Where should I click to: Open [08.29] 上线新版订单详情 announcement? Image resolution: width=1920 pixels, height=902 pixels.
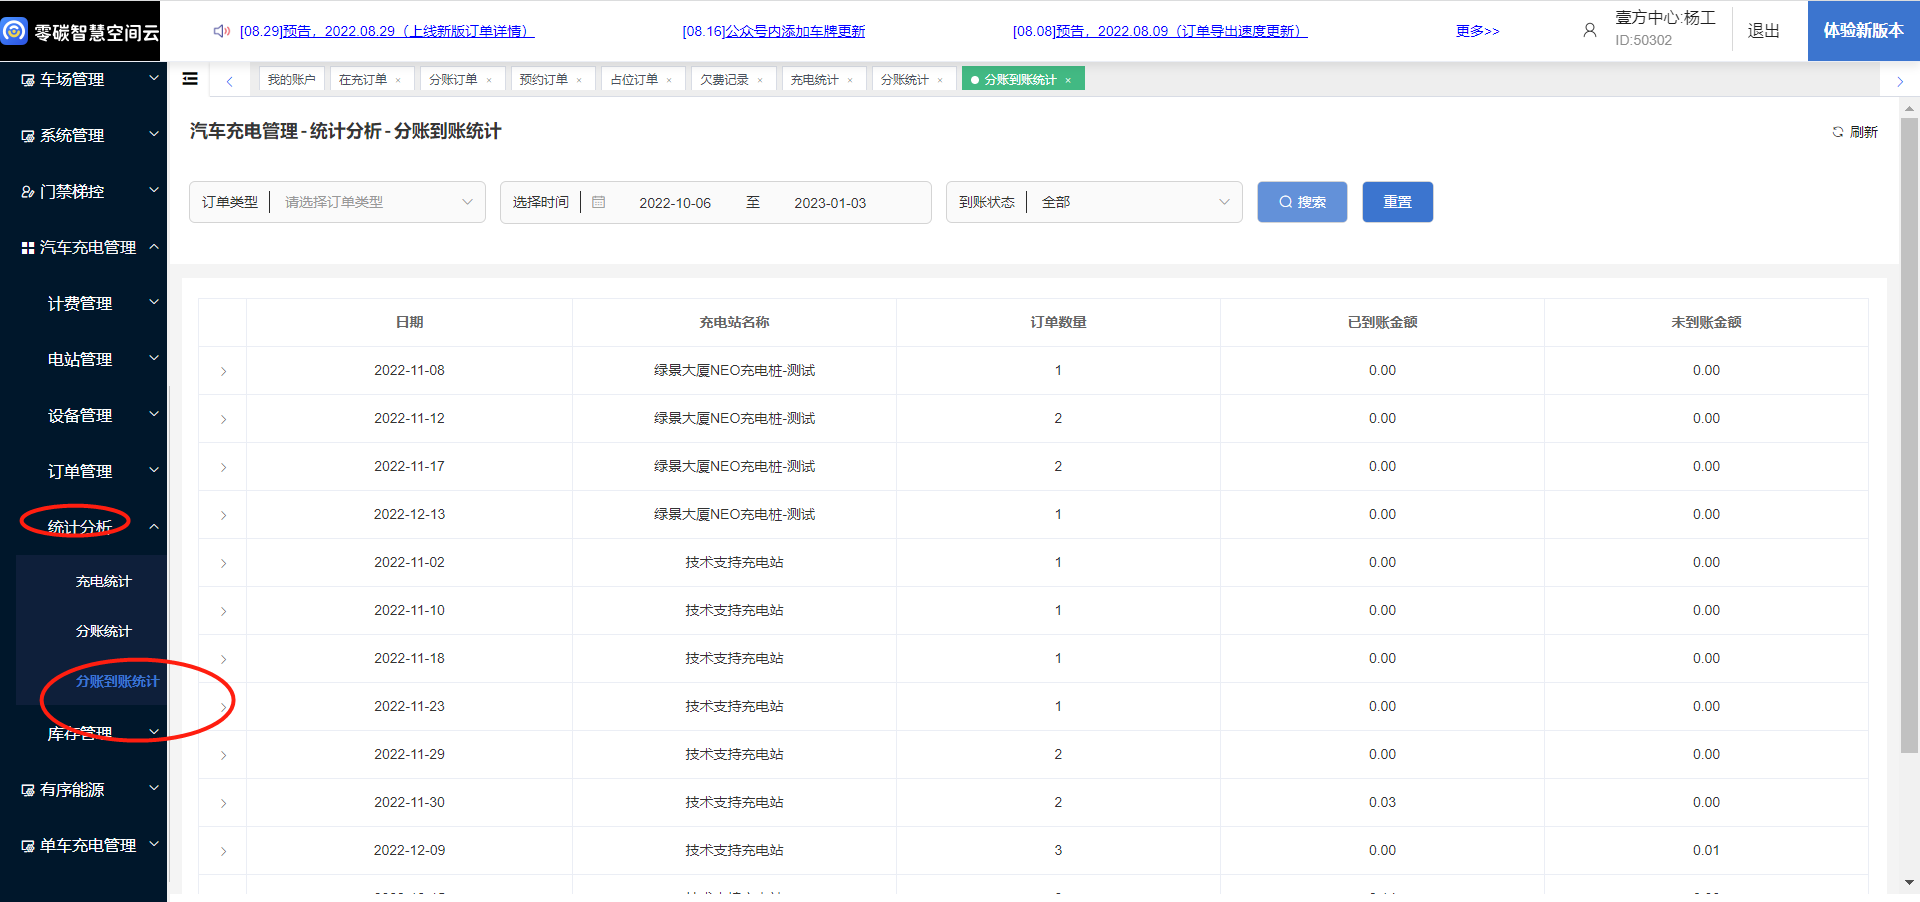387,31
